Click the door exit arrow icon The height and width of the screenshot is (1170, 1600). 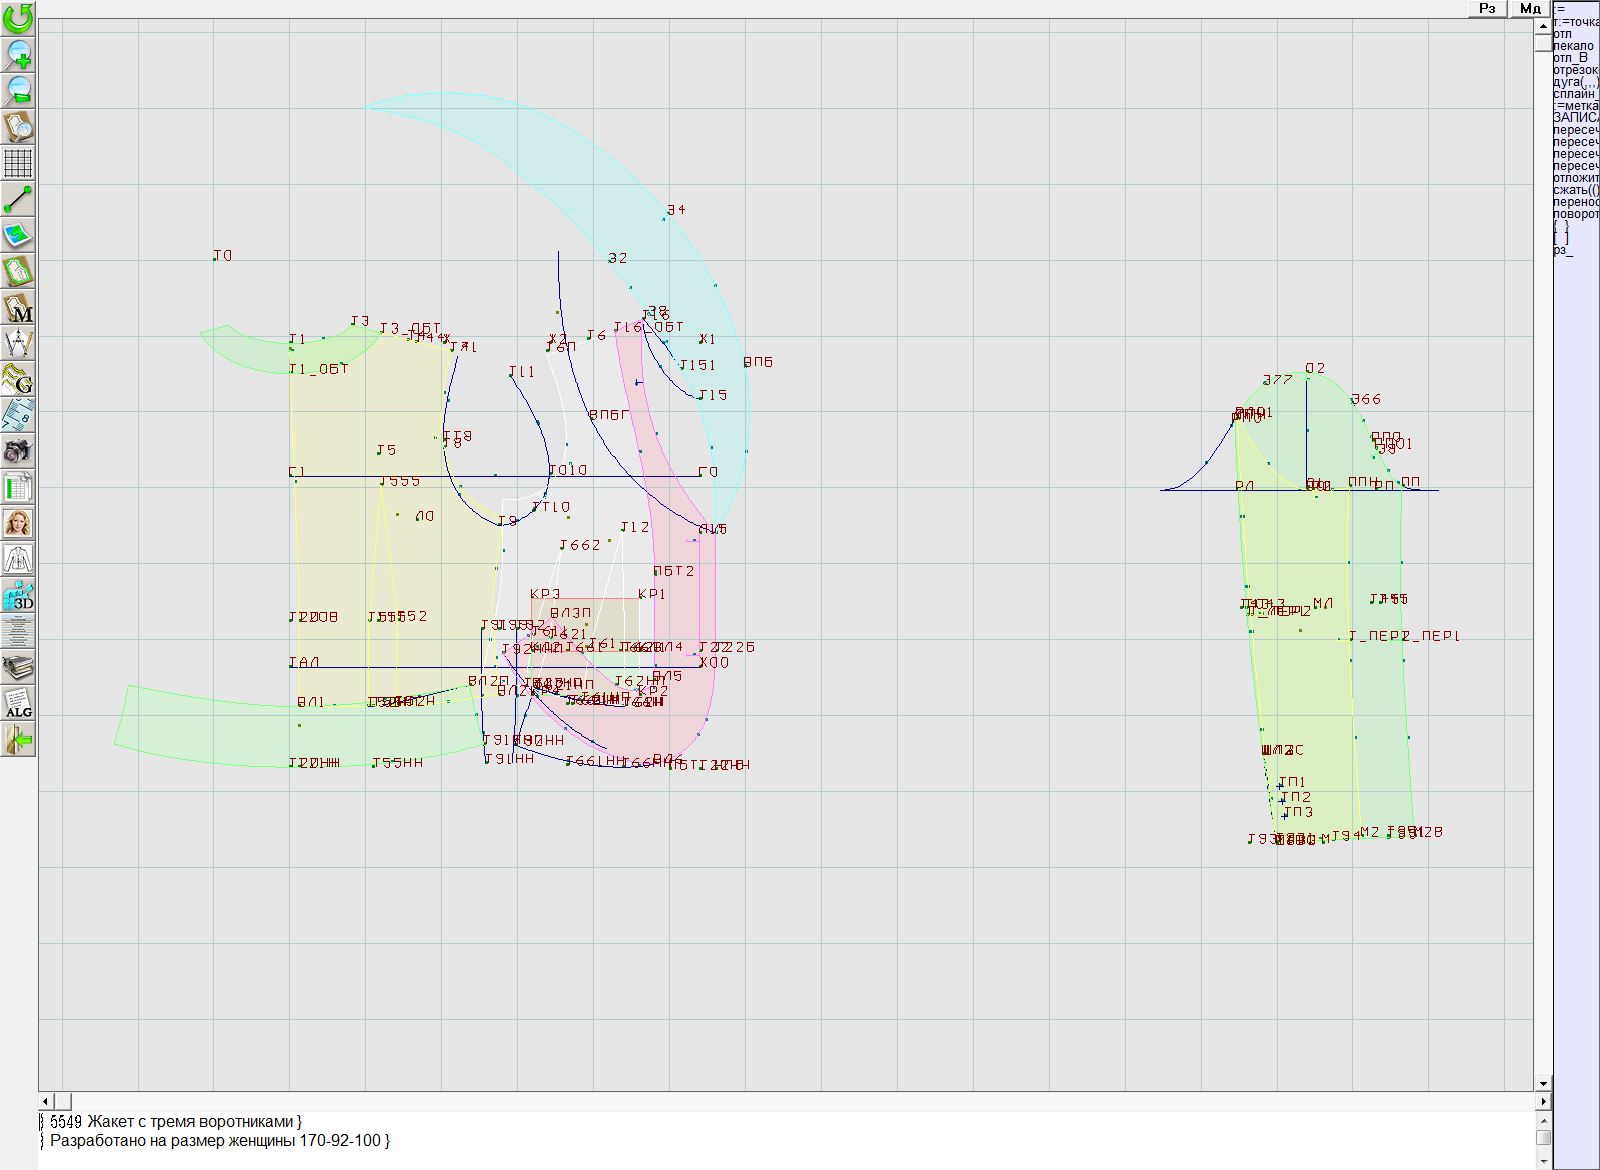click(x=18, y=740)
